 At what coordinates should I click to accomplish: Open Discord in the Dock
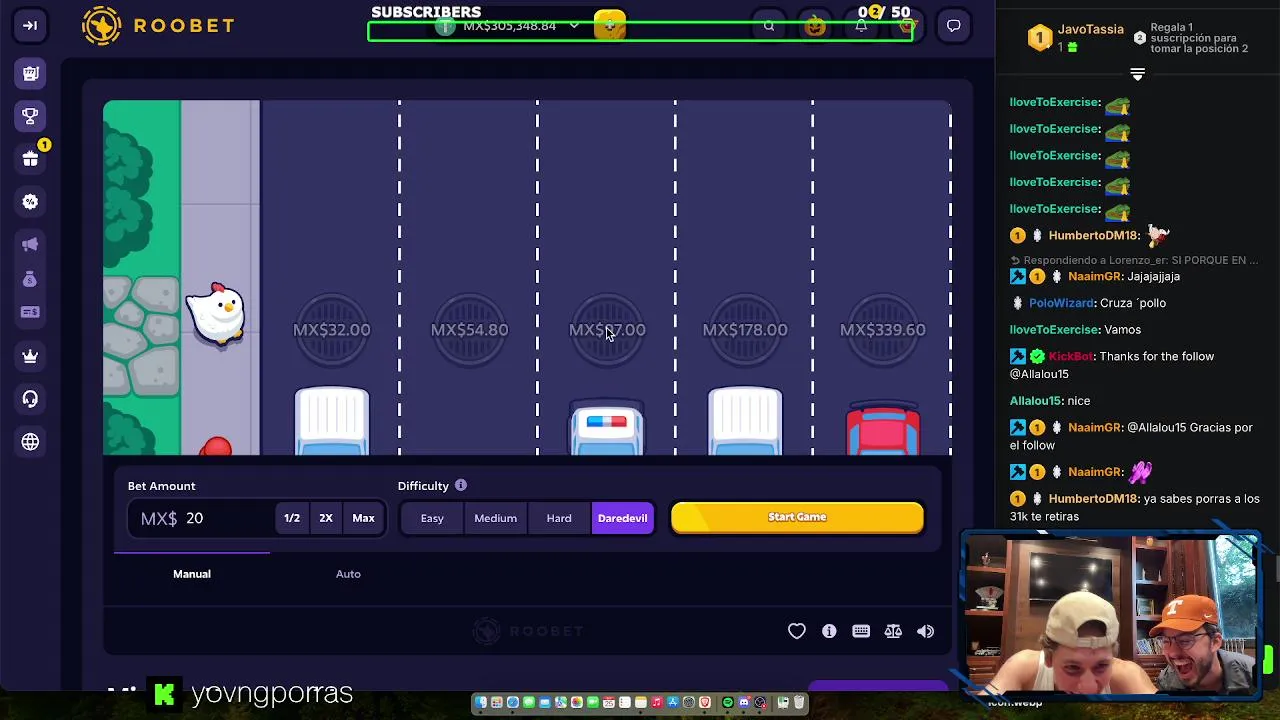click(744, 703)
